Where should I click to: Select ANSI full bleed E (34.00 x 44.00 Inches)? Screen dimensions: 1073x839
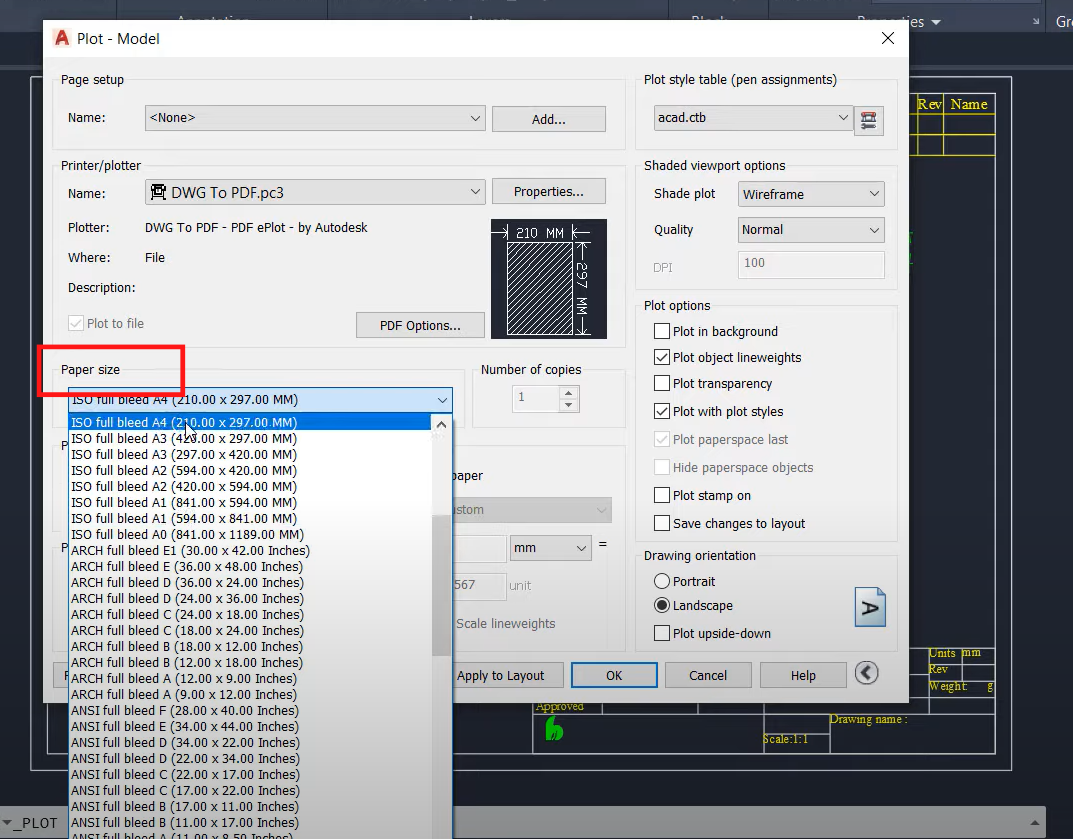point(250,727)
